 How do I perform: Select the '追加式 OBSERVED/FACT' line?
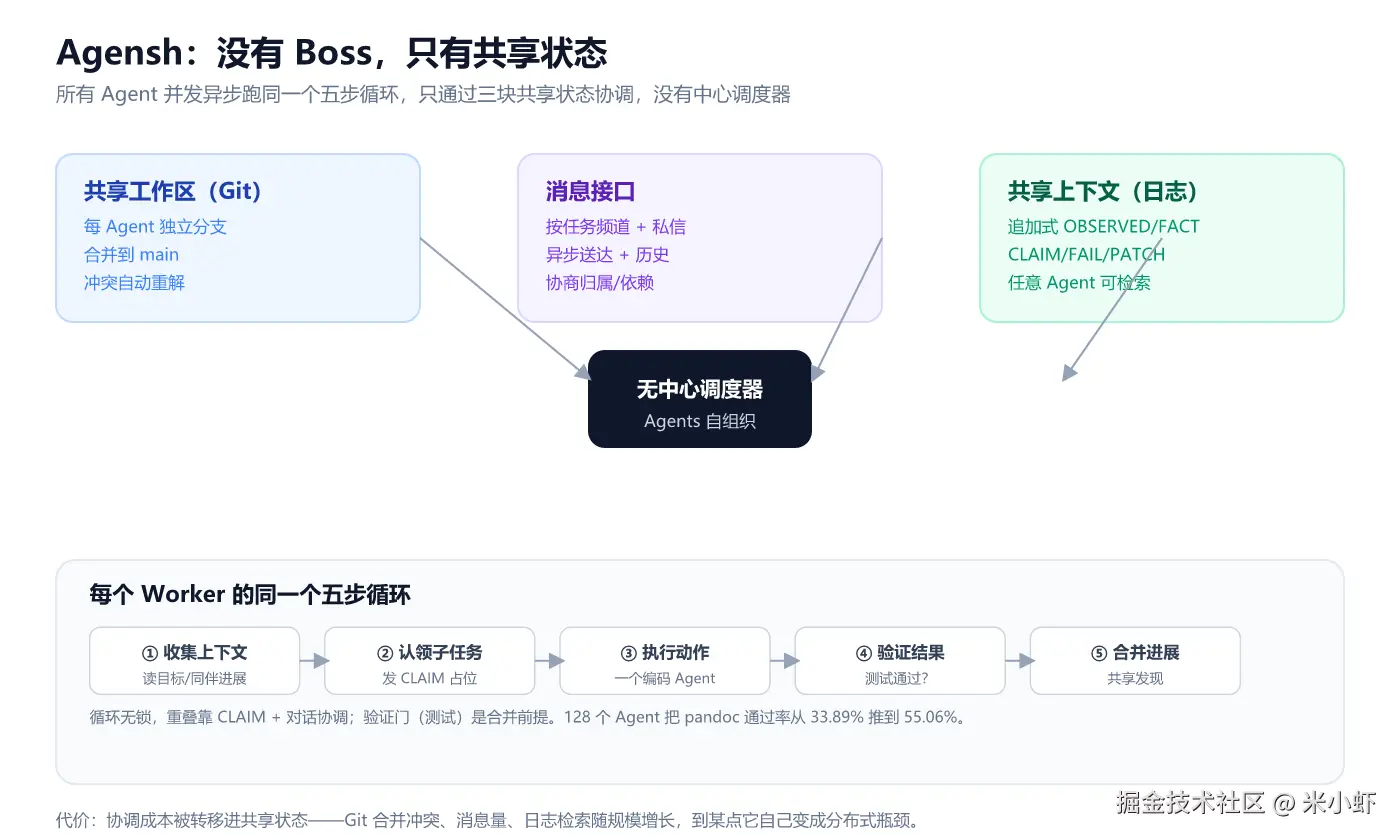pos(1104,227)
